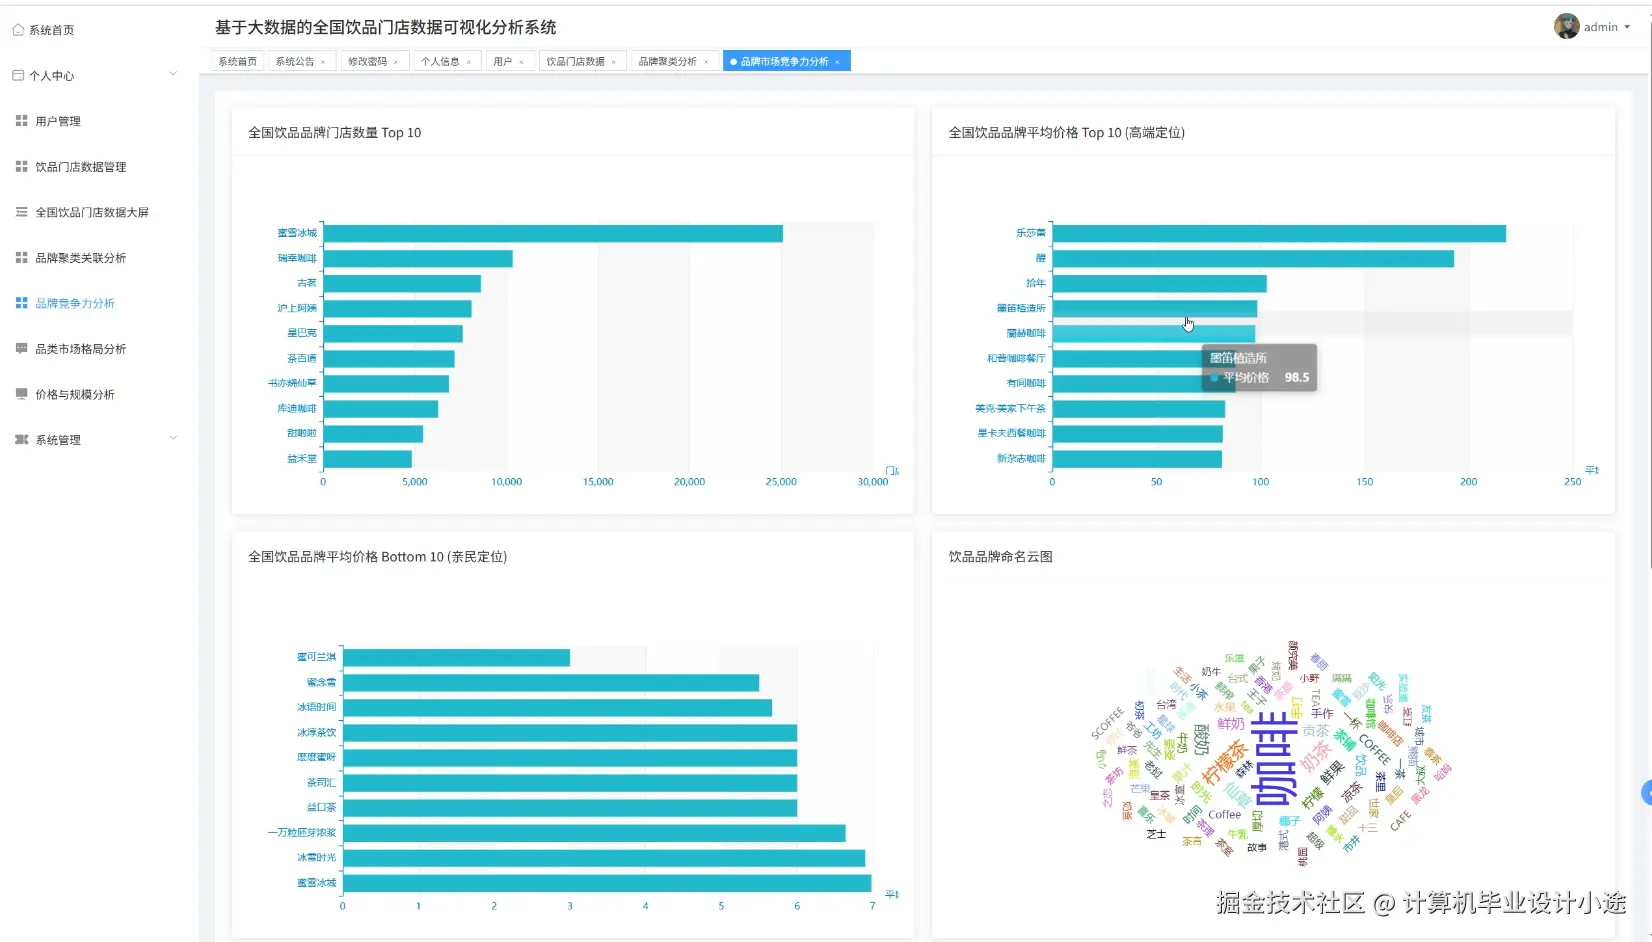Go to 品类市场格局分析 page

click(81, 349)
